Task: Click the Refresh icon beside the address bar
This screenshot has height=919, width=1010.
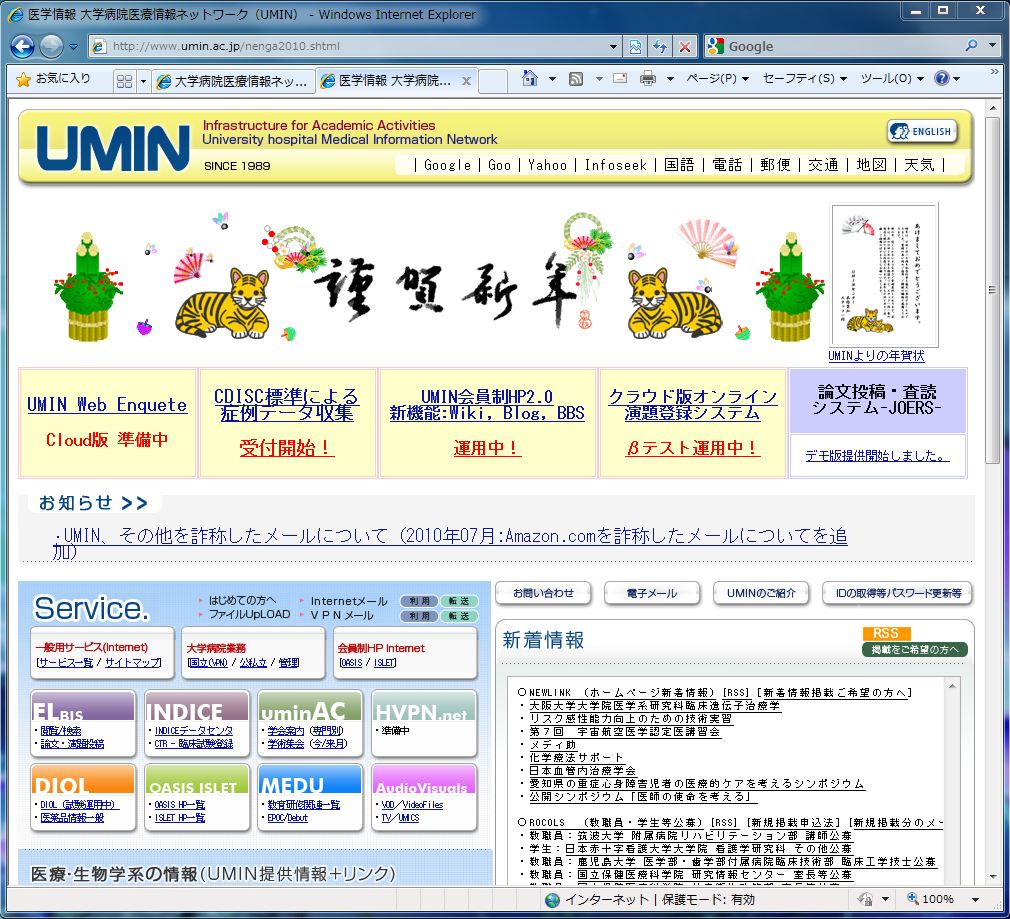Action: (x=660, y=46)
